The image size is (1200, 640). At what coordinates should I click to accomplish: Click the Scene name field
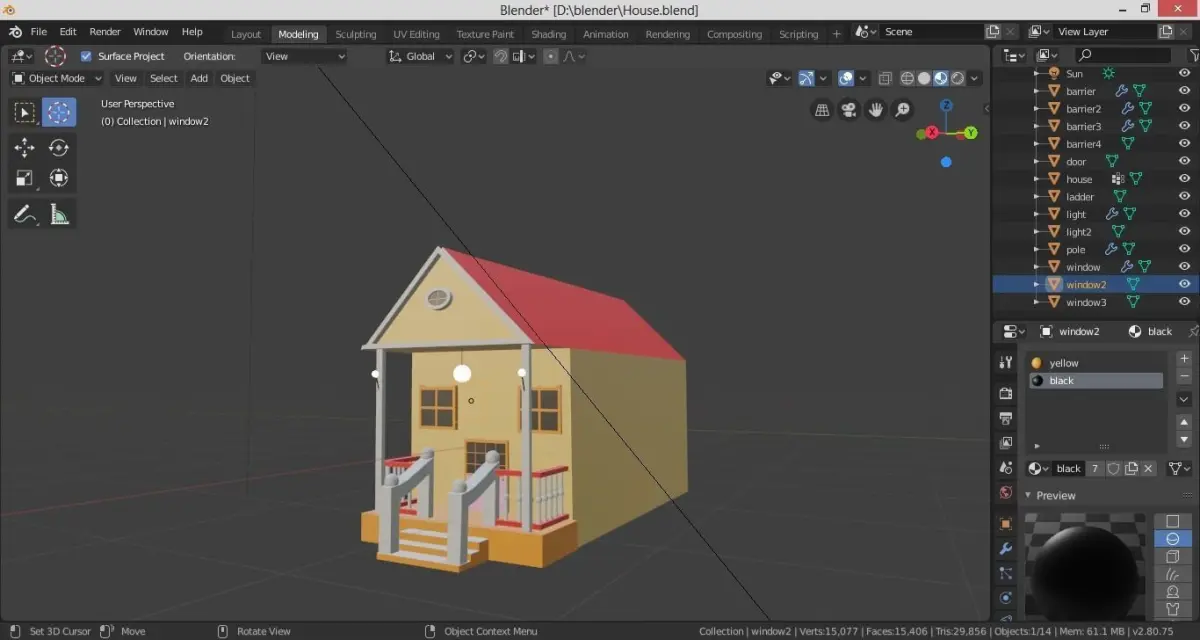(x=932, y=32)
